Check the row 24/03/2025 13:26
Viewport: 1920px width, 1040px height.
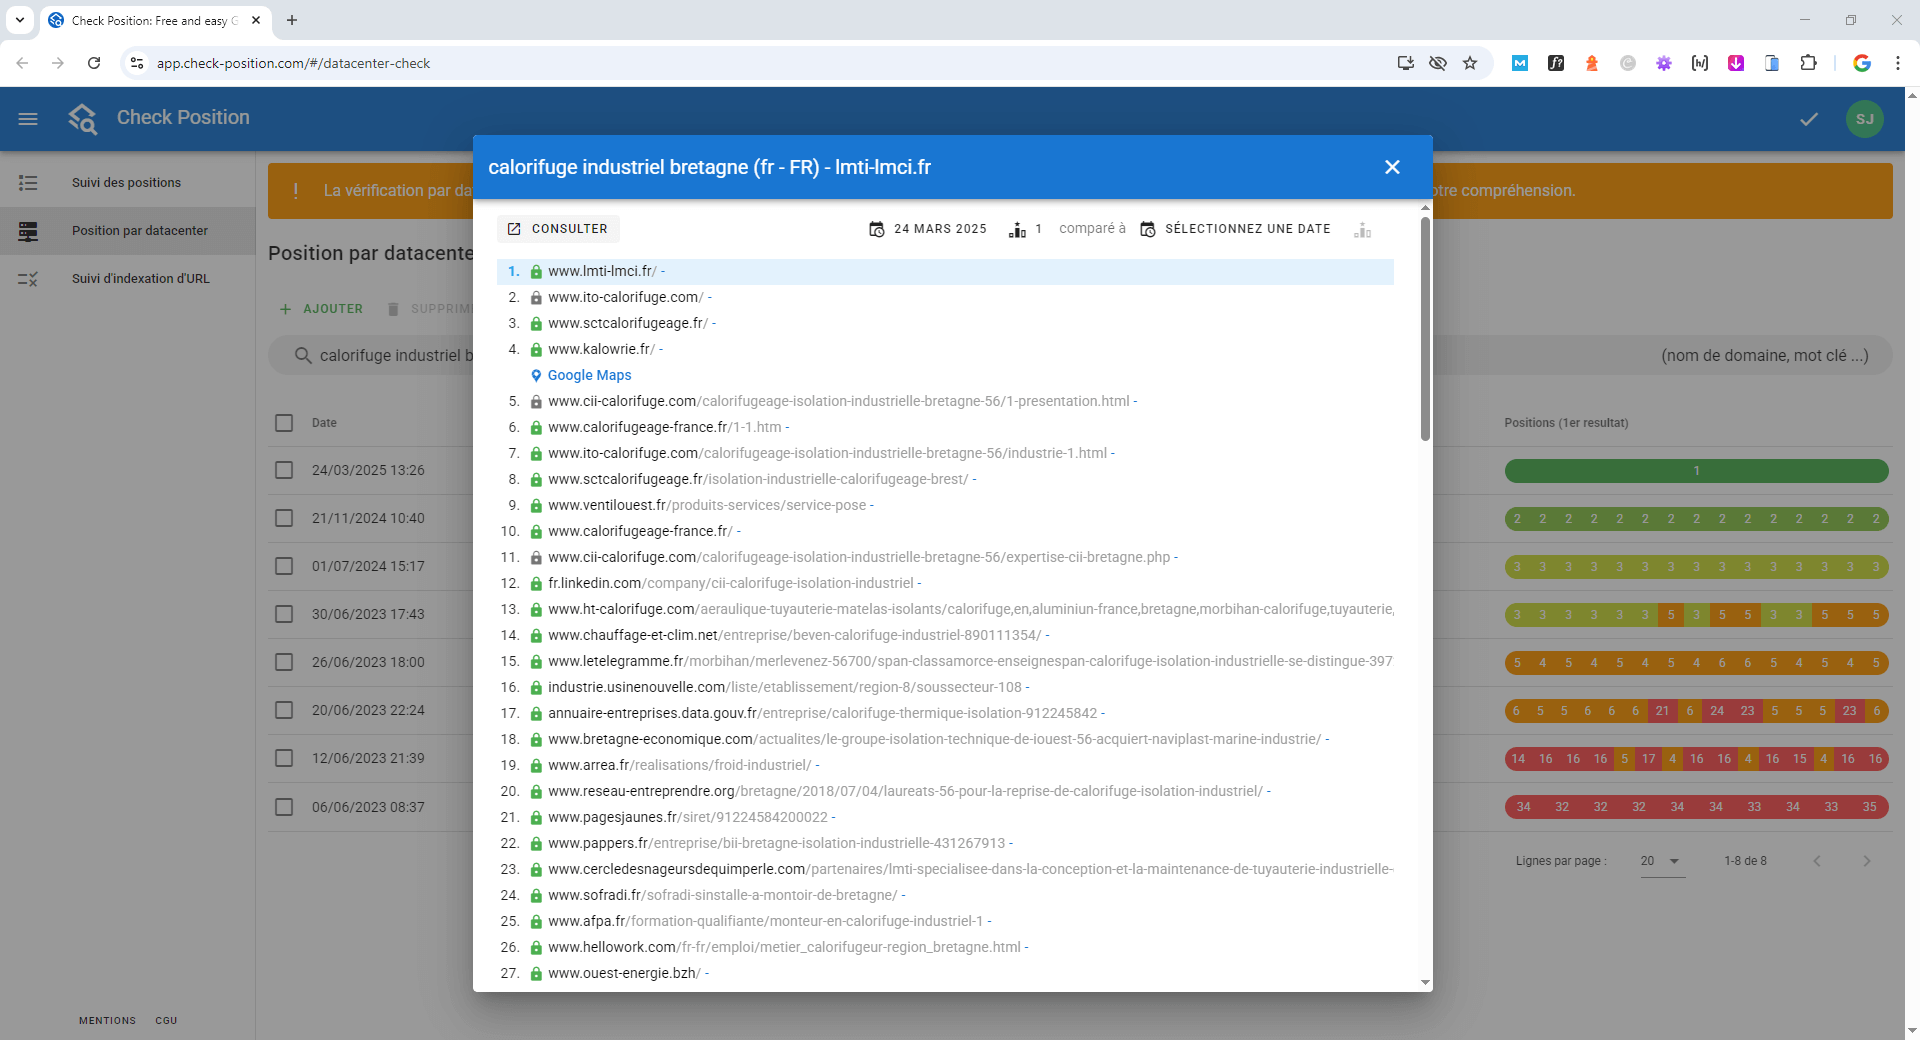tap(284, 470)
